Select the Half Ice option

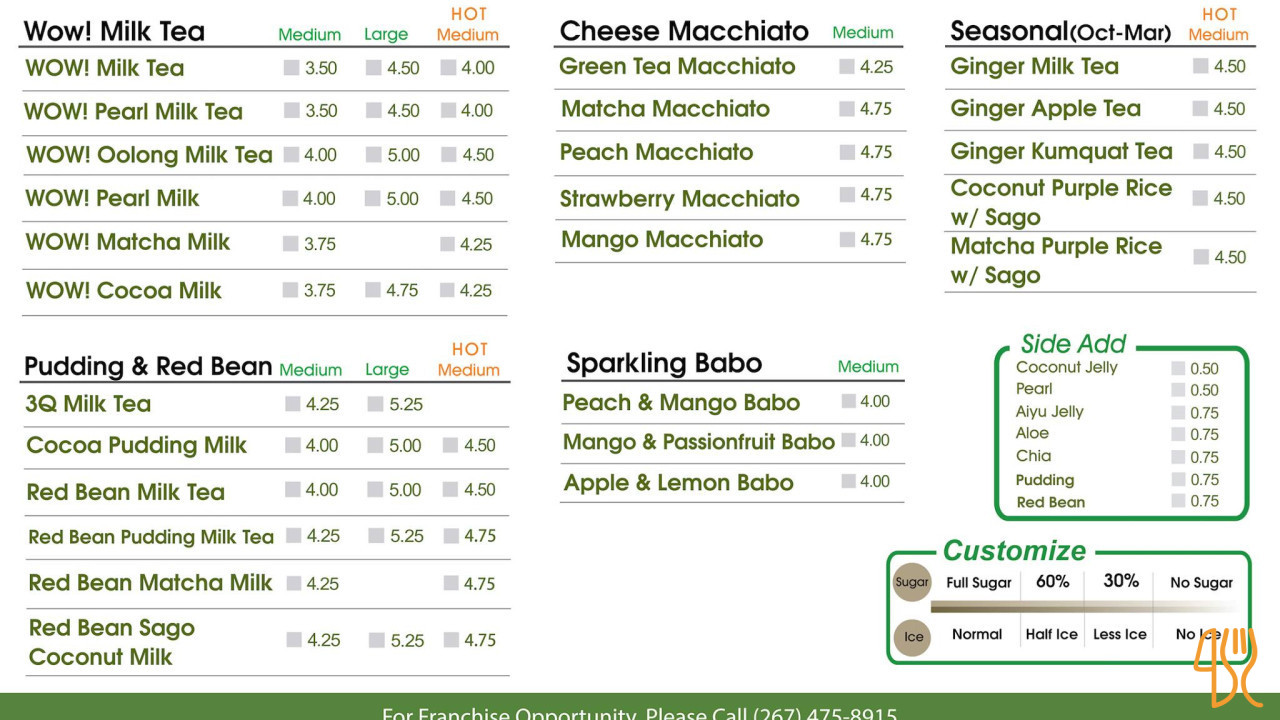pos(1052,634)
